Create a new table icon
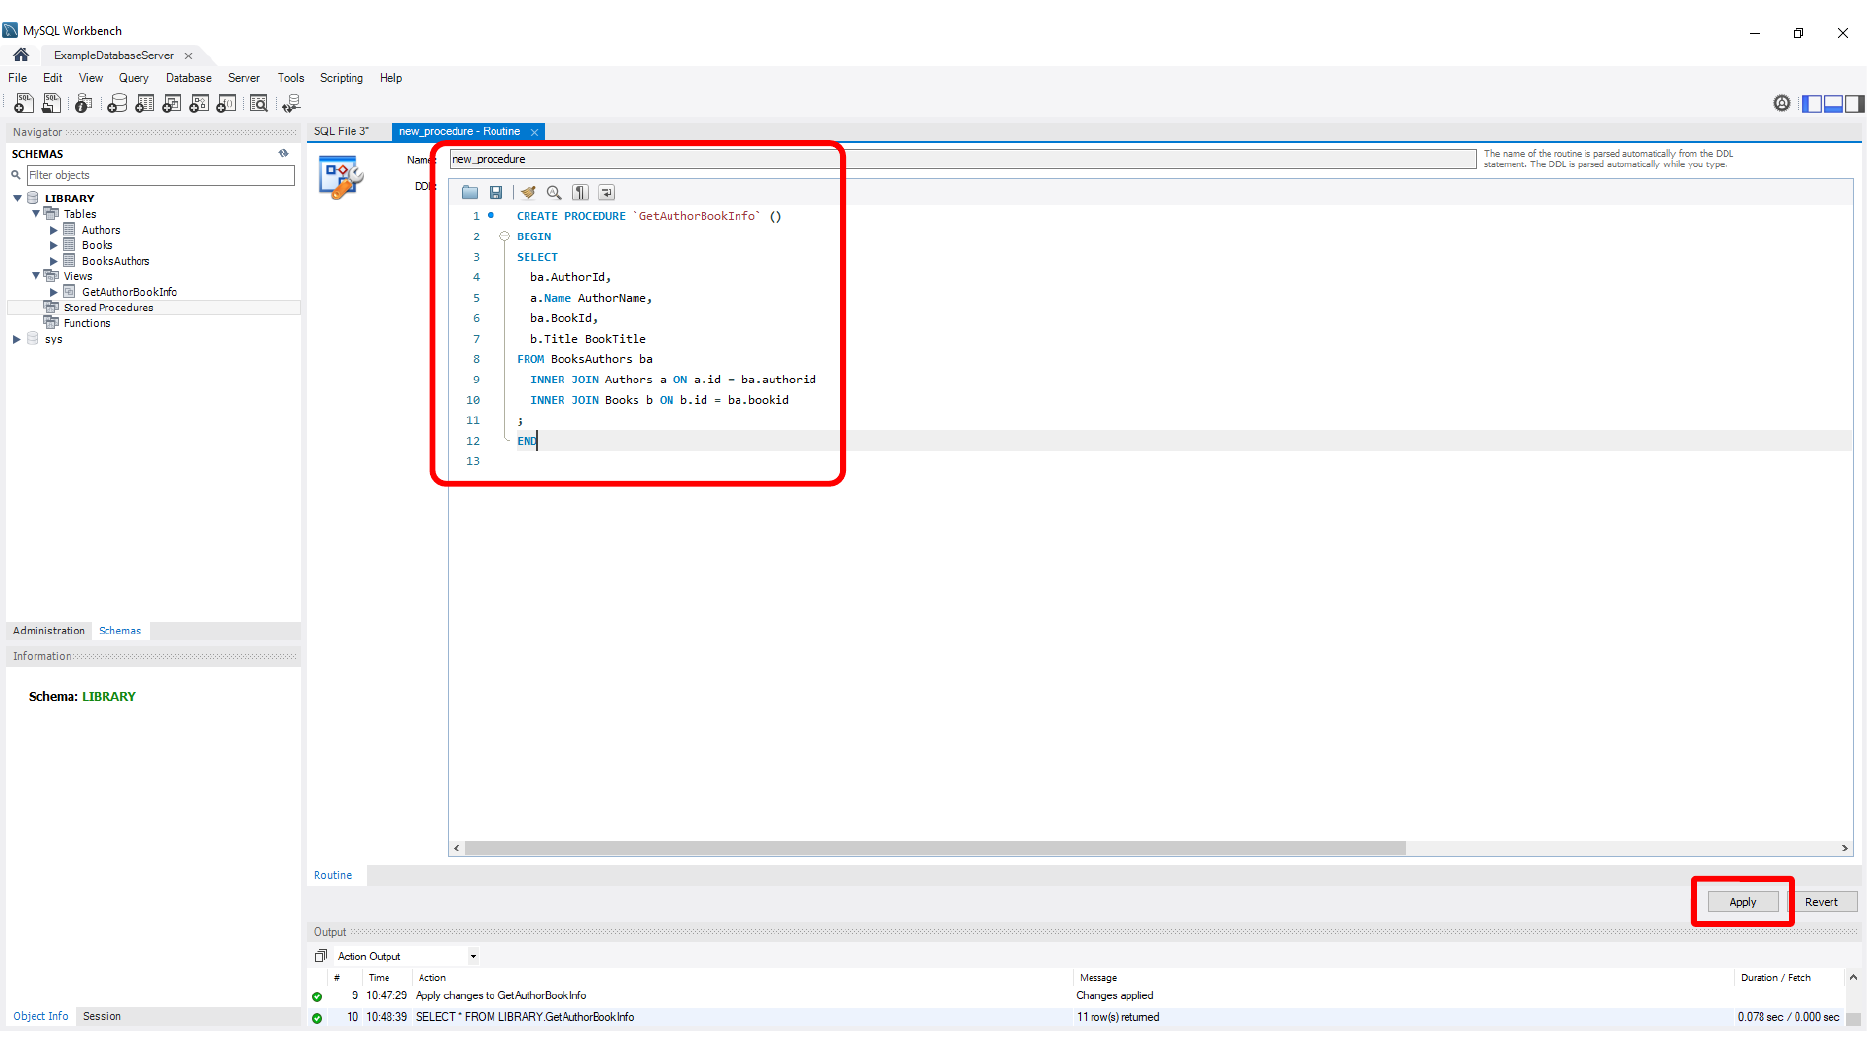1867x1050 pixels. (145, 103)
